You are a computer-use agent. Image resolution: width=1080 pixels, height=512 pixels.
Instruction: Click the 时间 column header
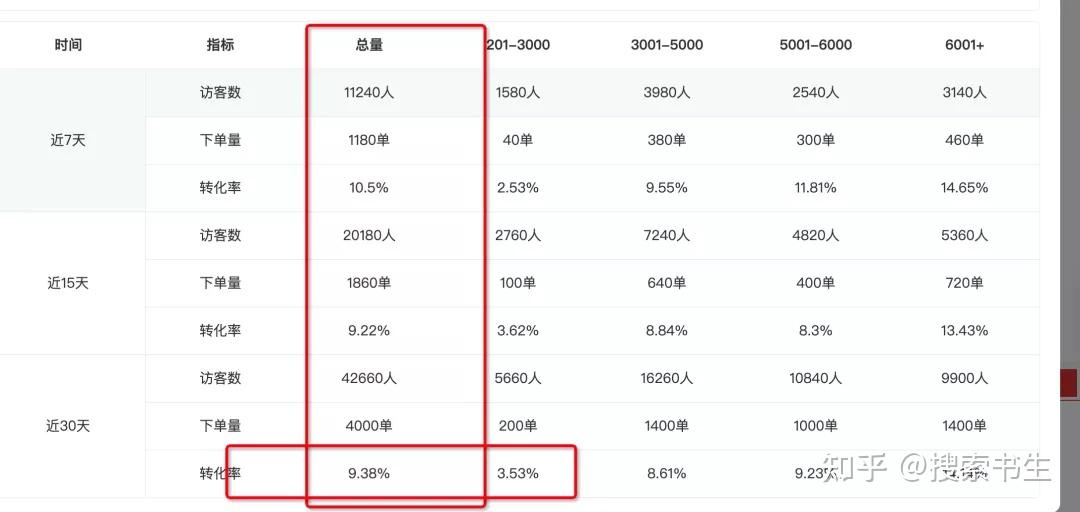click(x=68, y=45)
